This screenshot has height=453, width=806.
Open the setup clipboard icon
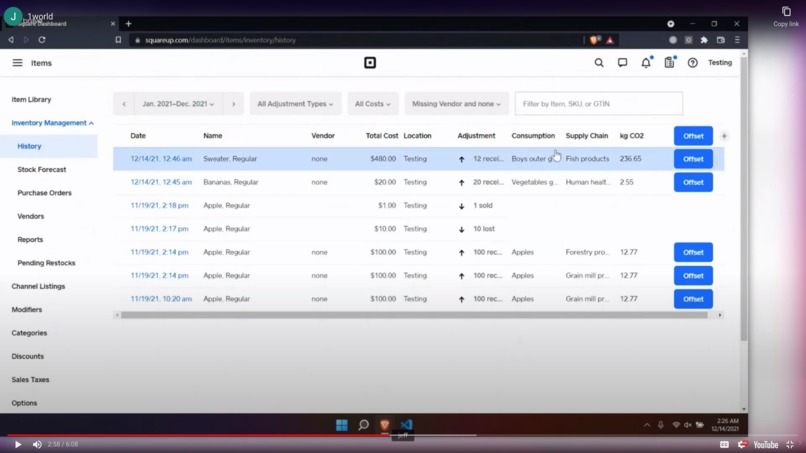[669, 63]
